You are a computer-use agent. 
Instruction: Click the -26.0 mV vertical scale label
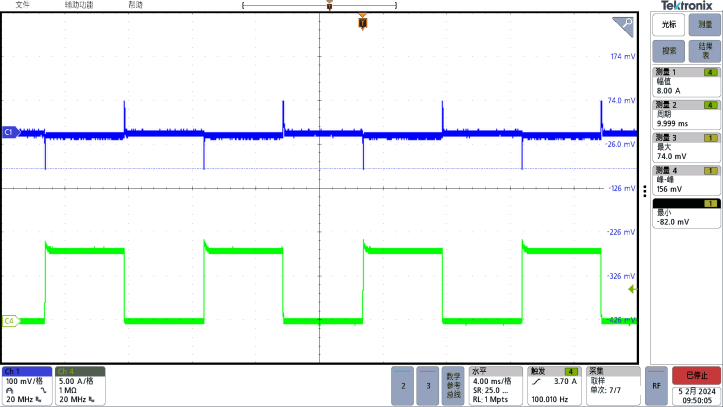(x=620, y=144)
